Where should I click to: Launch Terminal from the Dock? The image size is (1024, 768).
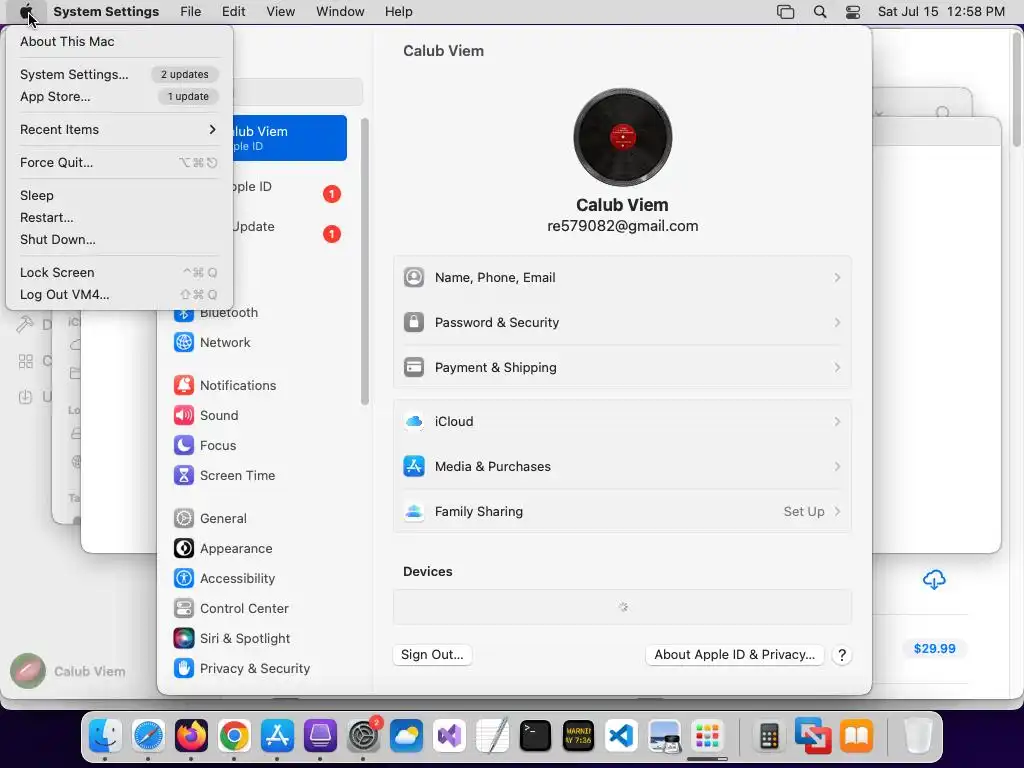535,736
